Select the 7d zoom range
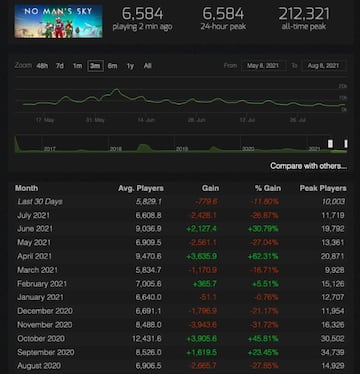 tap(60, 66)
